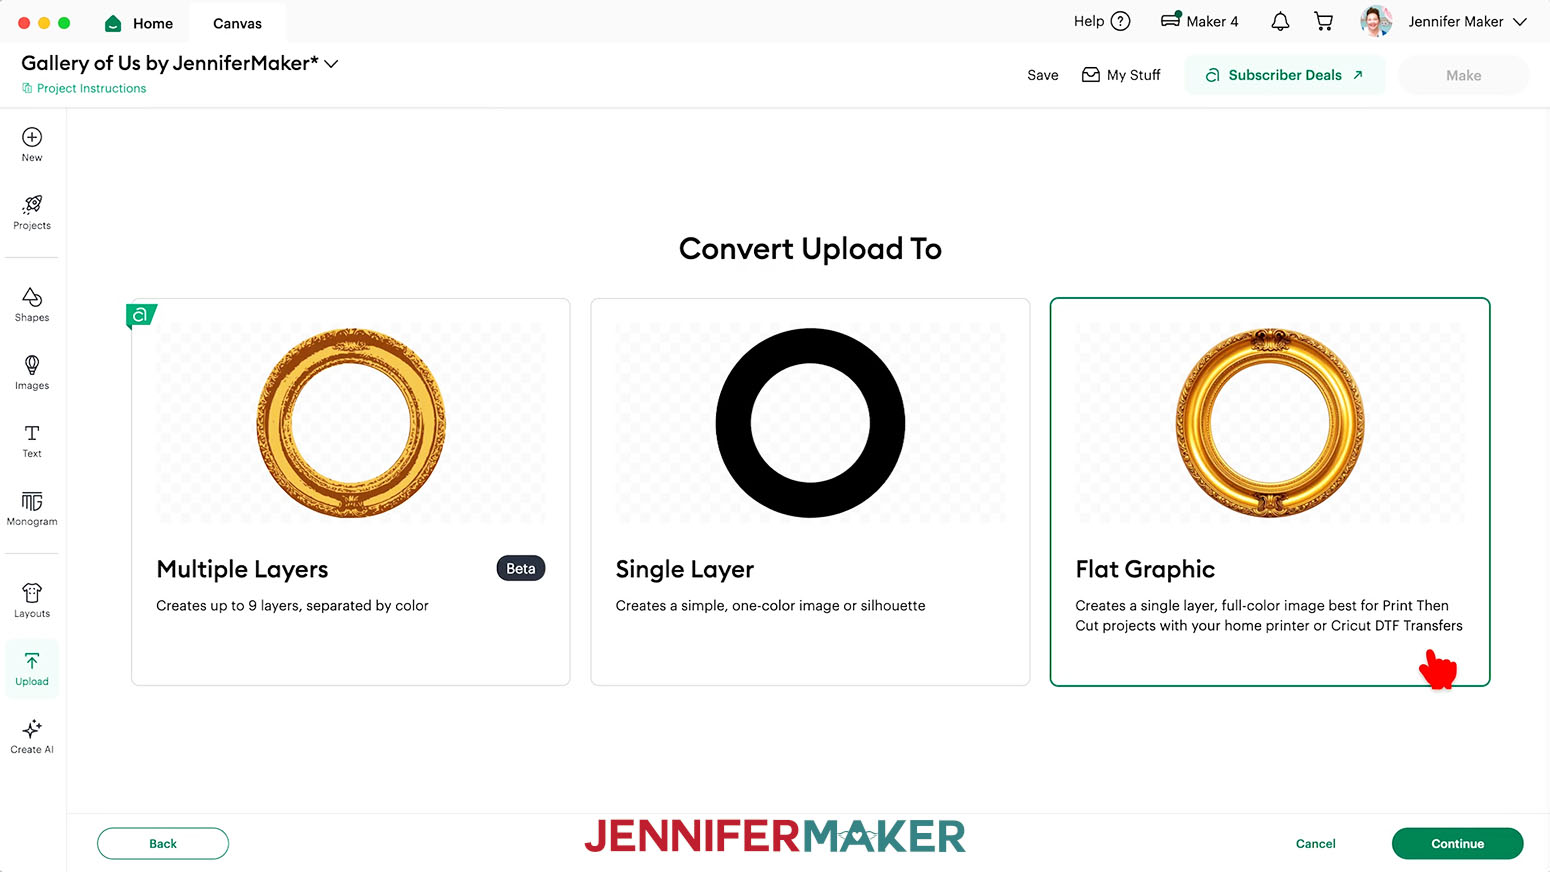
Task: Open the notifications bell icon
Action: coord(1280,21)
